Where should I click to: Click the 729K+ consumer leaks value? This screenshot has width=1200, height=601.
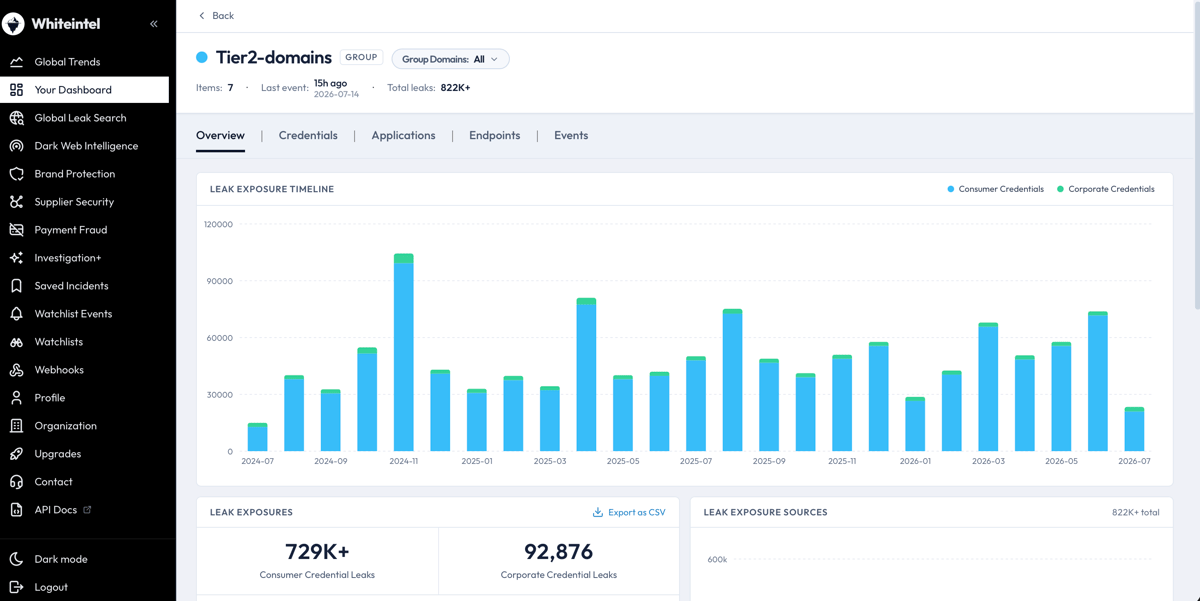coord(317,552)
